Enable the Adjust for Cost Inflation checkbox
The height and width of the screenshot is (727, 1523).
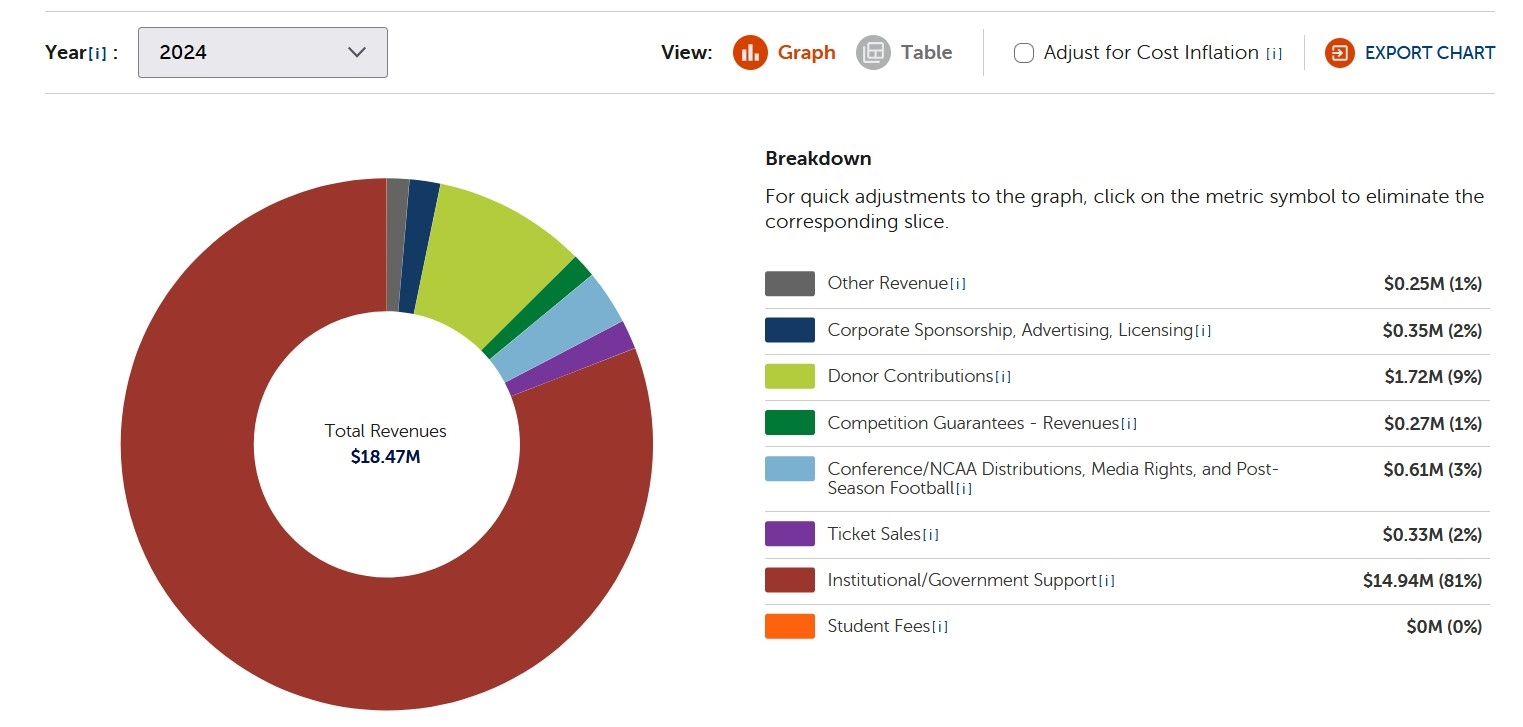1023,52
